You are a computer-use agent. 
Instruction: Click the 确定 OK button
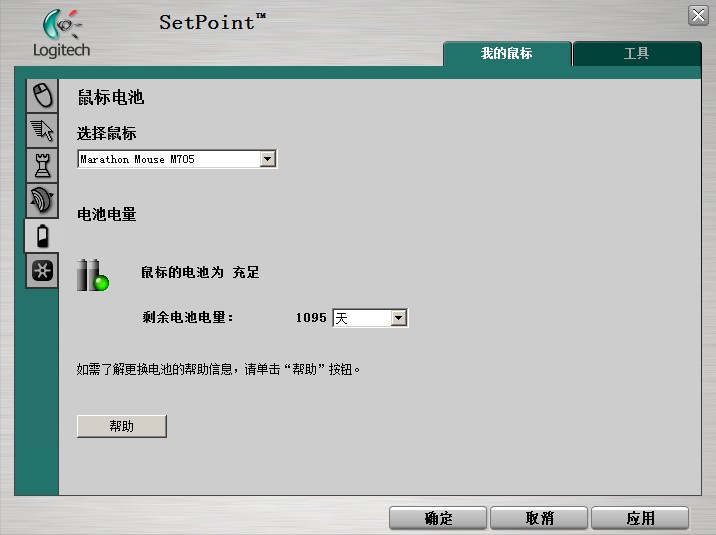438,518
